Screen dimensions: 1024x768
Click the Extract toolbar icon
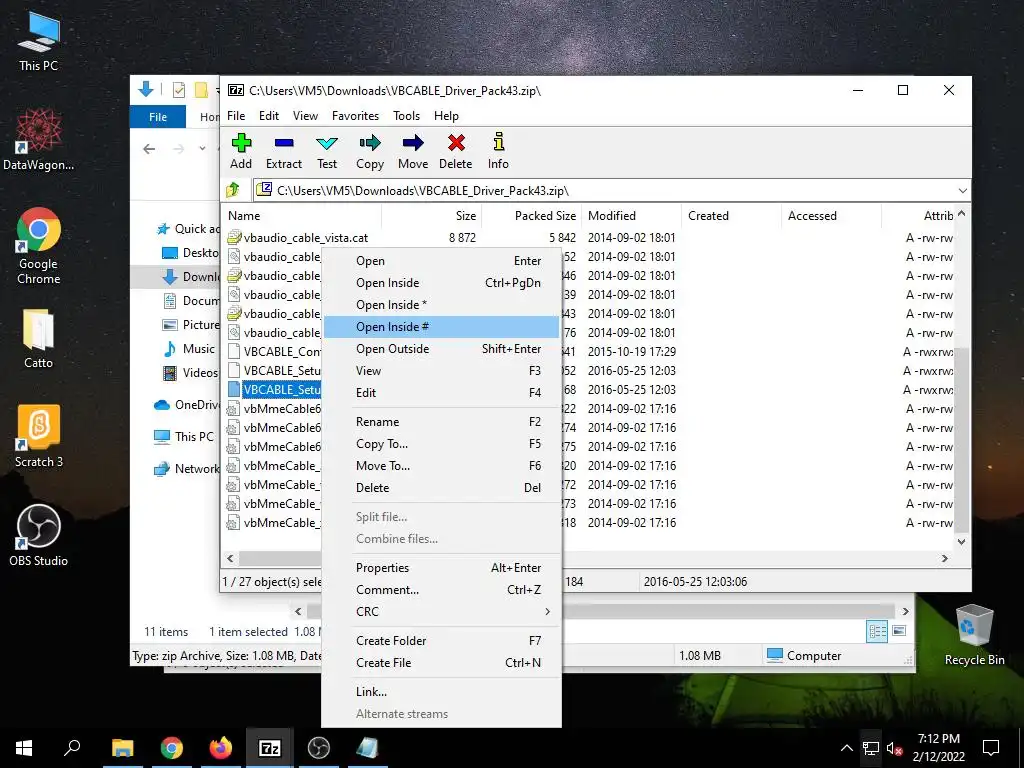tap(283, 152)
